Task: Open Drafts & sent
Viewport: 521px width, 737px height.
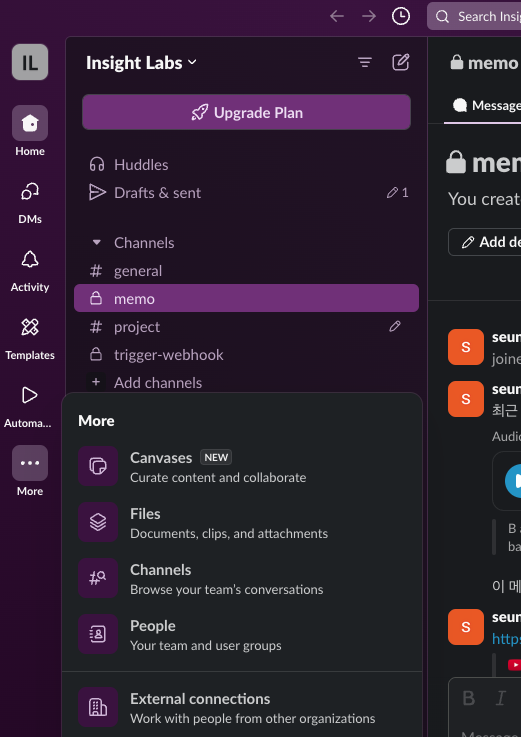Action: (246, 193)
